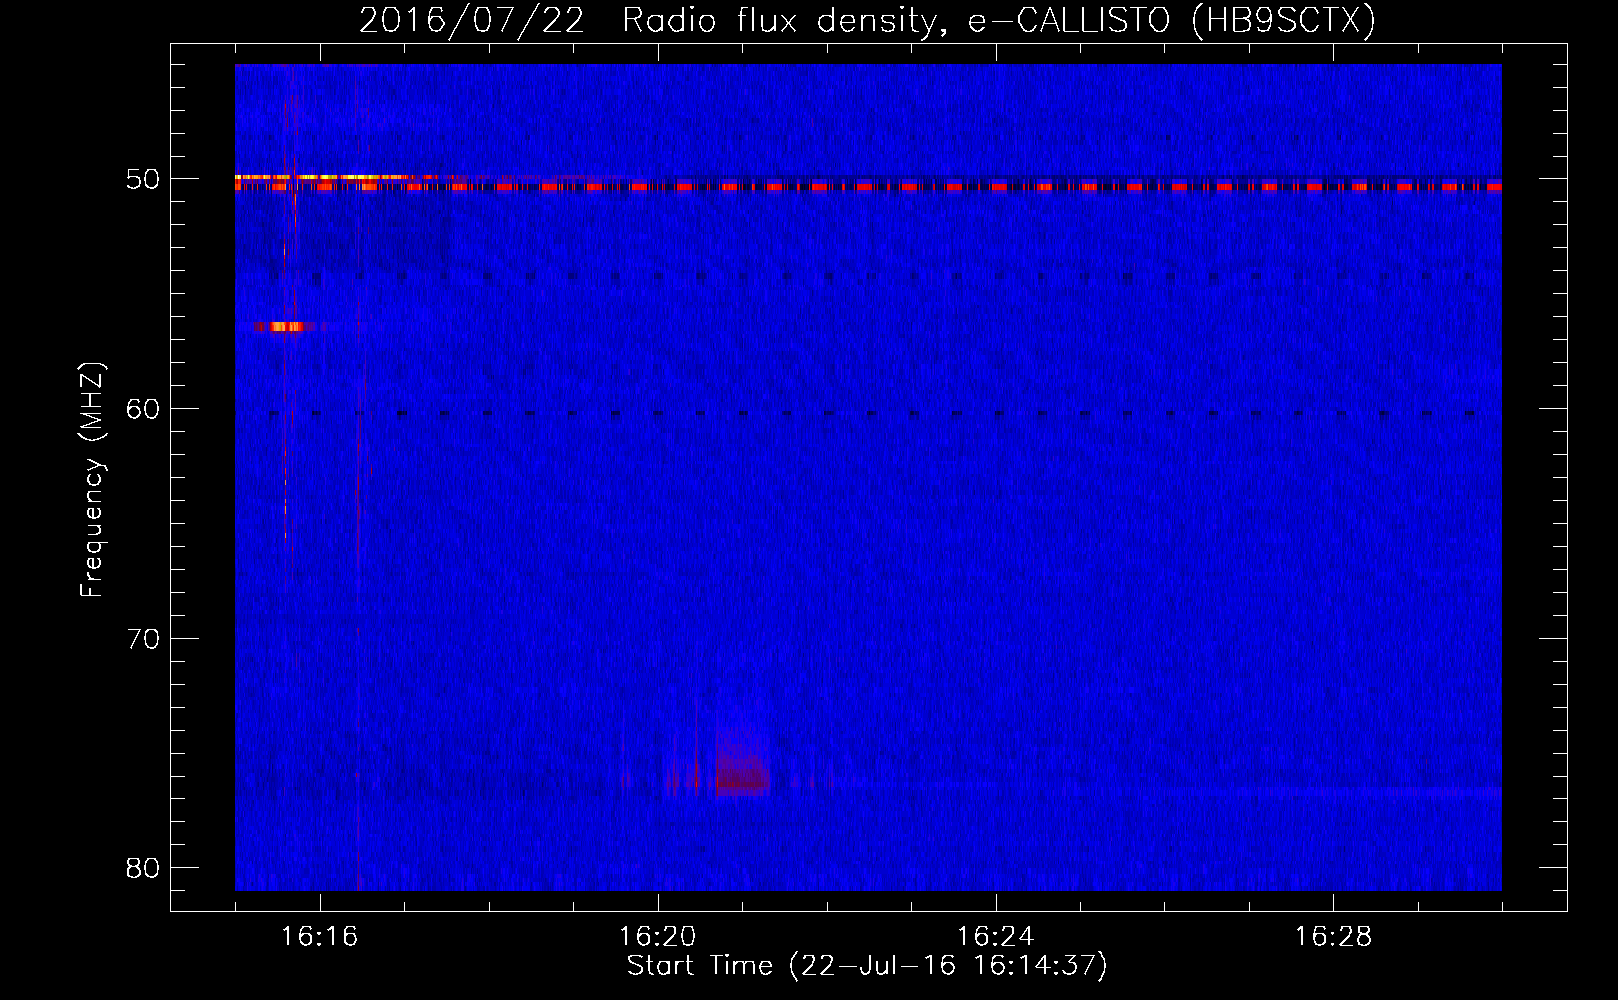Click the 'Frequency (MHZ)' axis label
Viewport: 1618px width, 1000px height.
(92, 480)
